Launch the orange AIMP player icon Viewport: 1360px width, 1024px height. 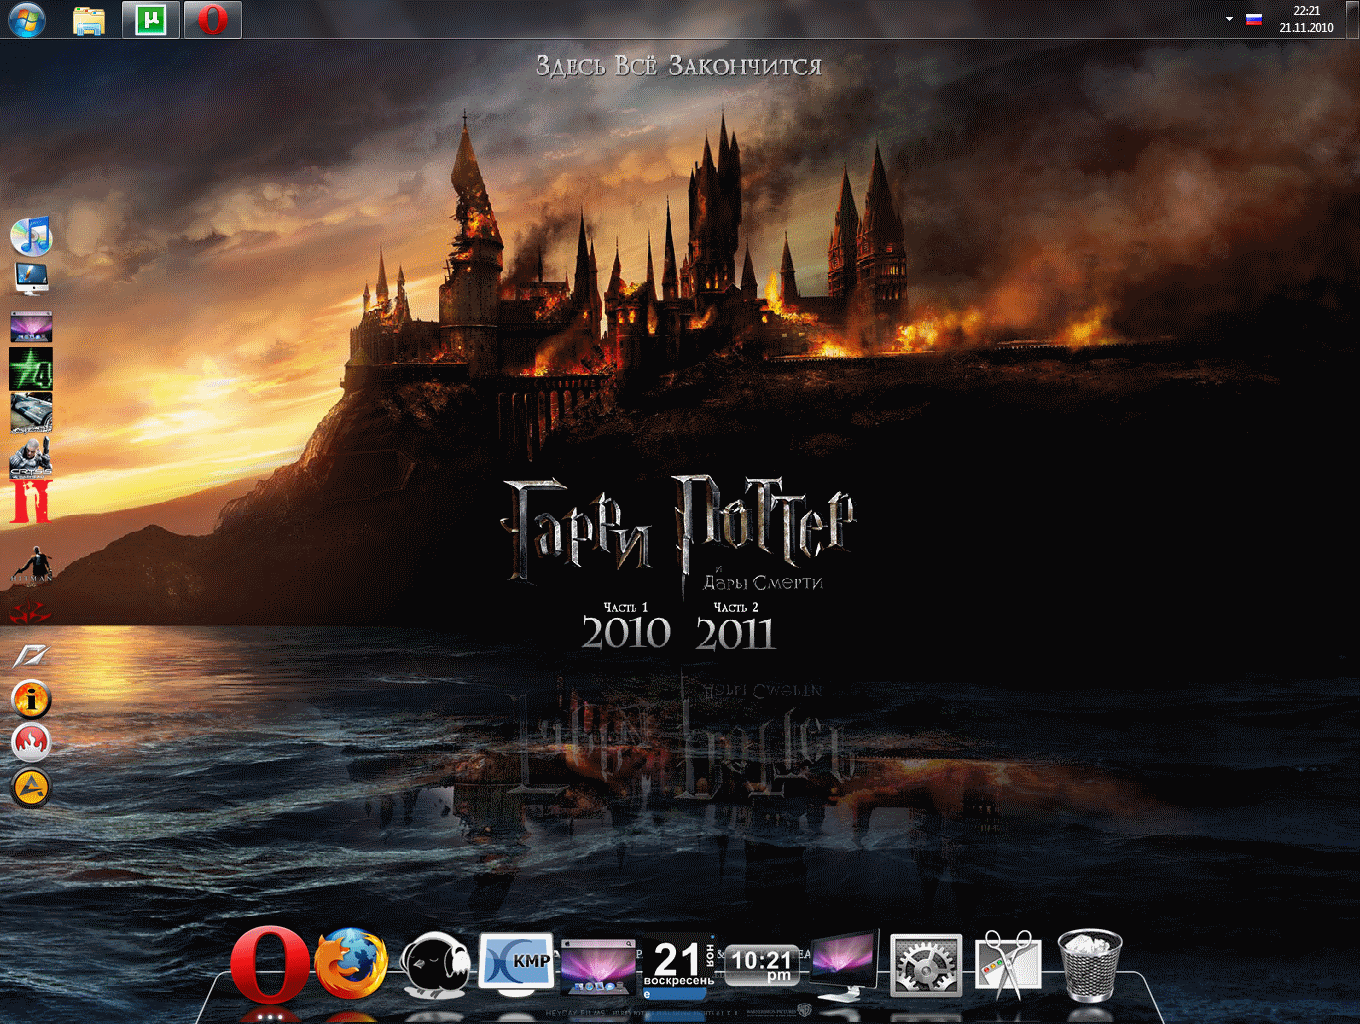31,787
